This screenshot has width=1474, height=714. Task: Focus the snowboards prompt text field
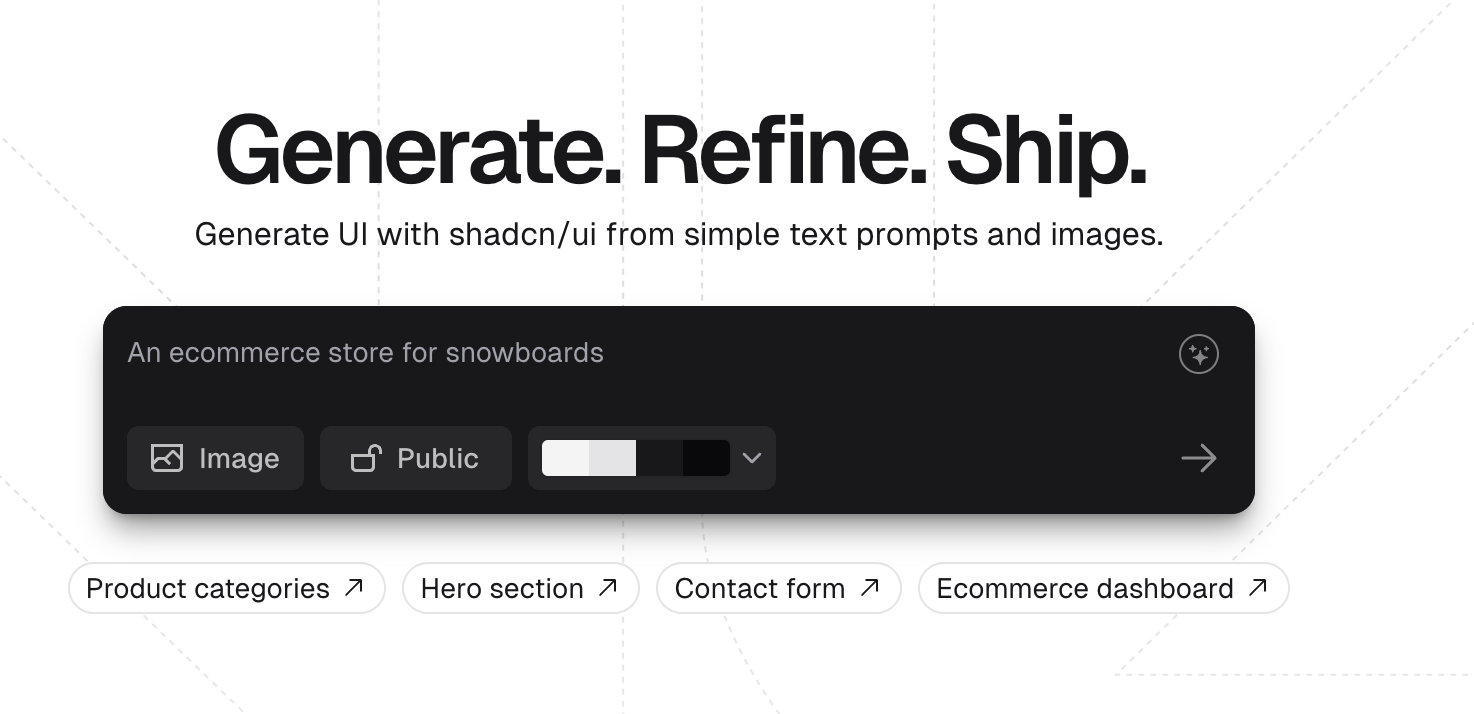[640, 353]
